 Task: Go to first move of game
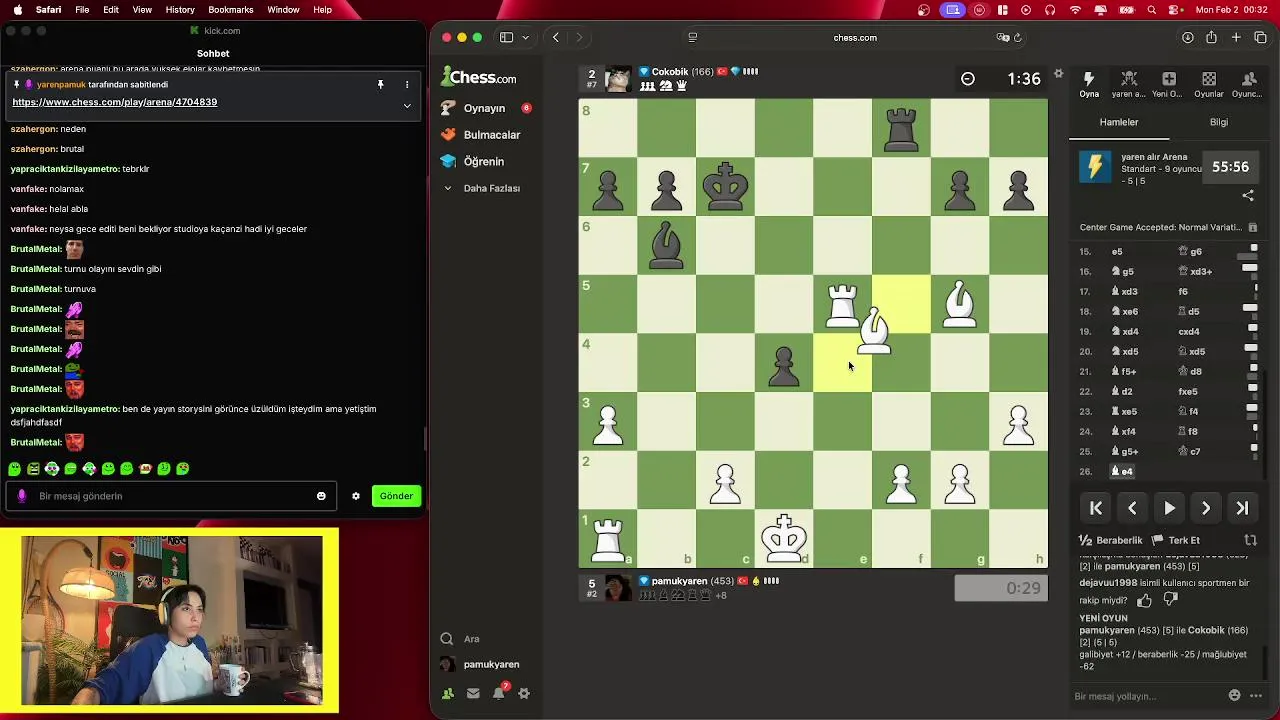pos(1096,508)
